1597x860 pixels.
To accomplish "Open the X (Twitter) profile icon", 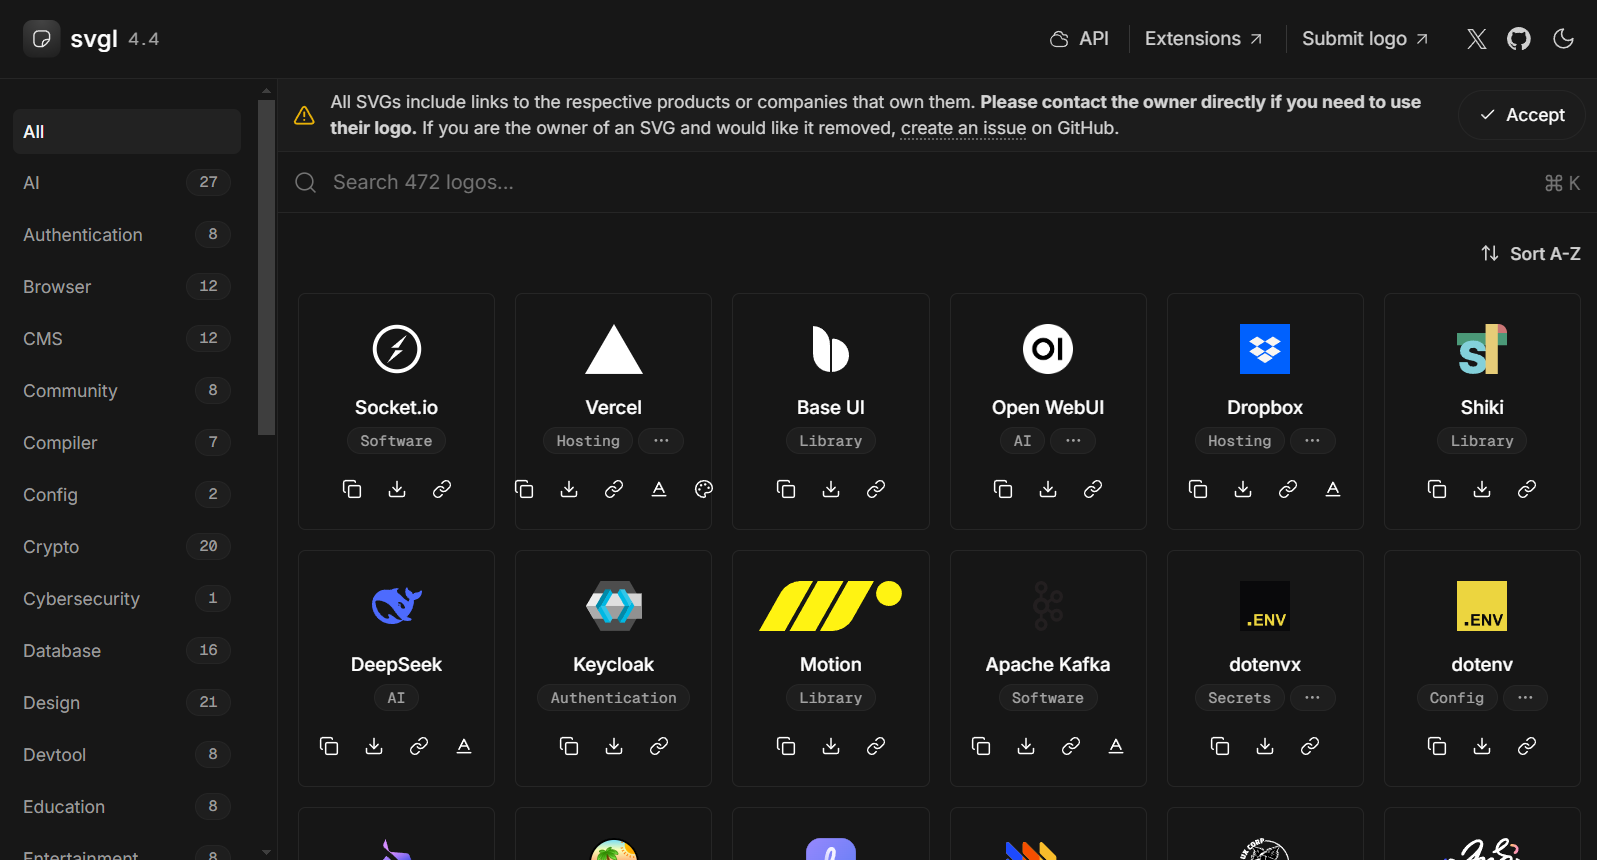I will point(1476,39).
